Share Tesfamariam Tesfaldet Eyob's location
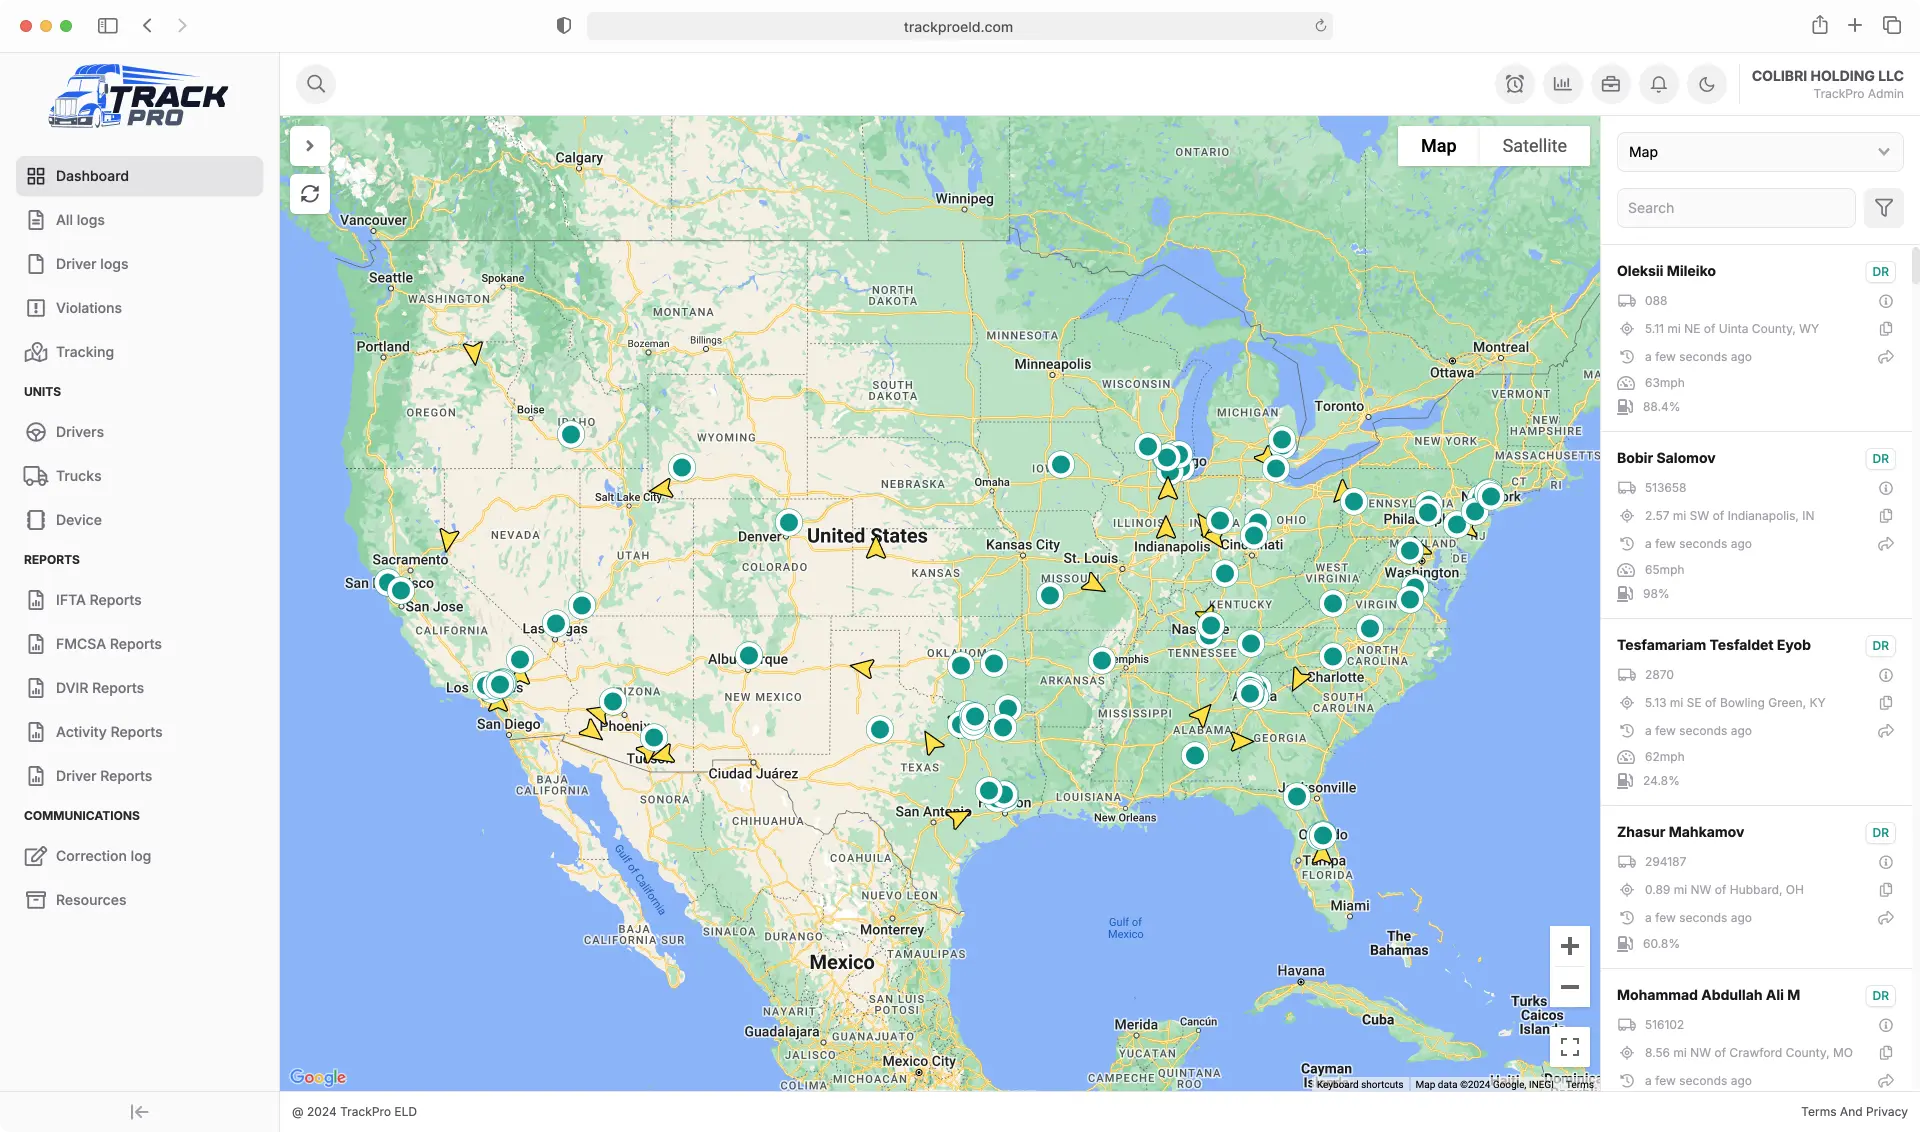The width and height of the screenshot is (1920, 1132). 1886,731
